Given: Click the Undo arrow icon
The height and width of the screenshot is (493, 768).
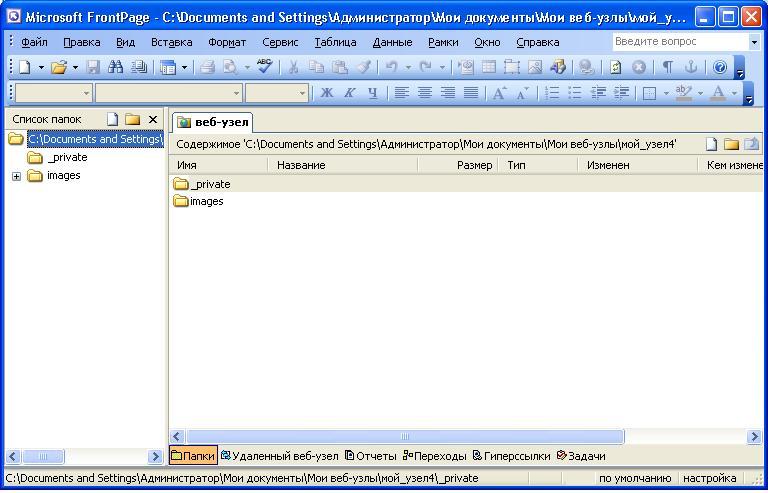Looking at the screenshot, I should tap(391, 67).
